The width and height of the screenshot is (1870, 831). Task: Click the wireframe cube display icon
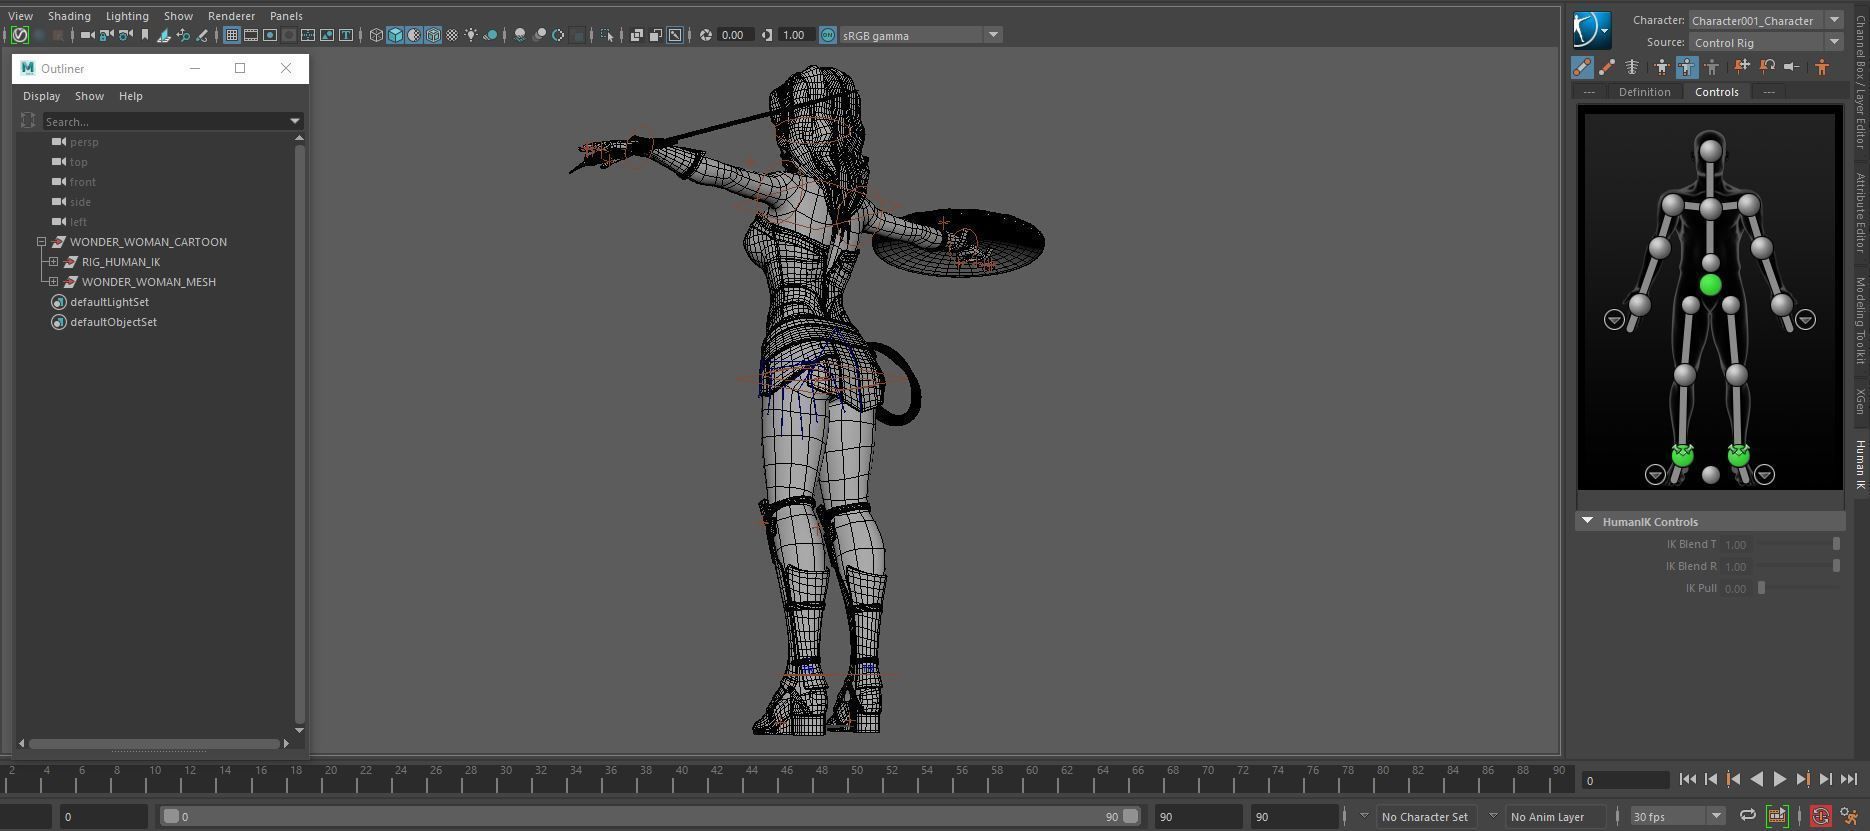pos(376,35)
